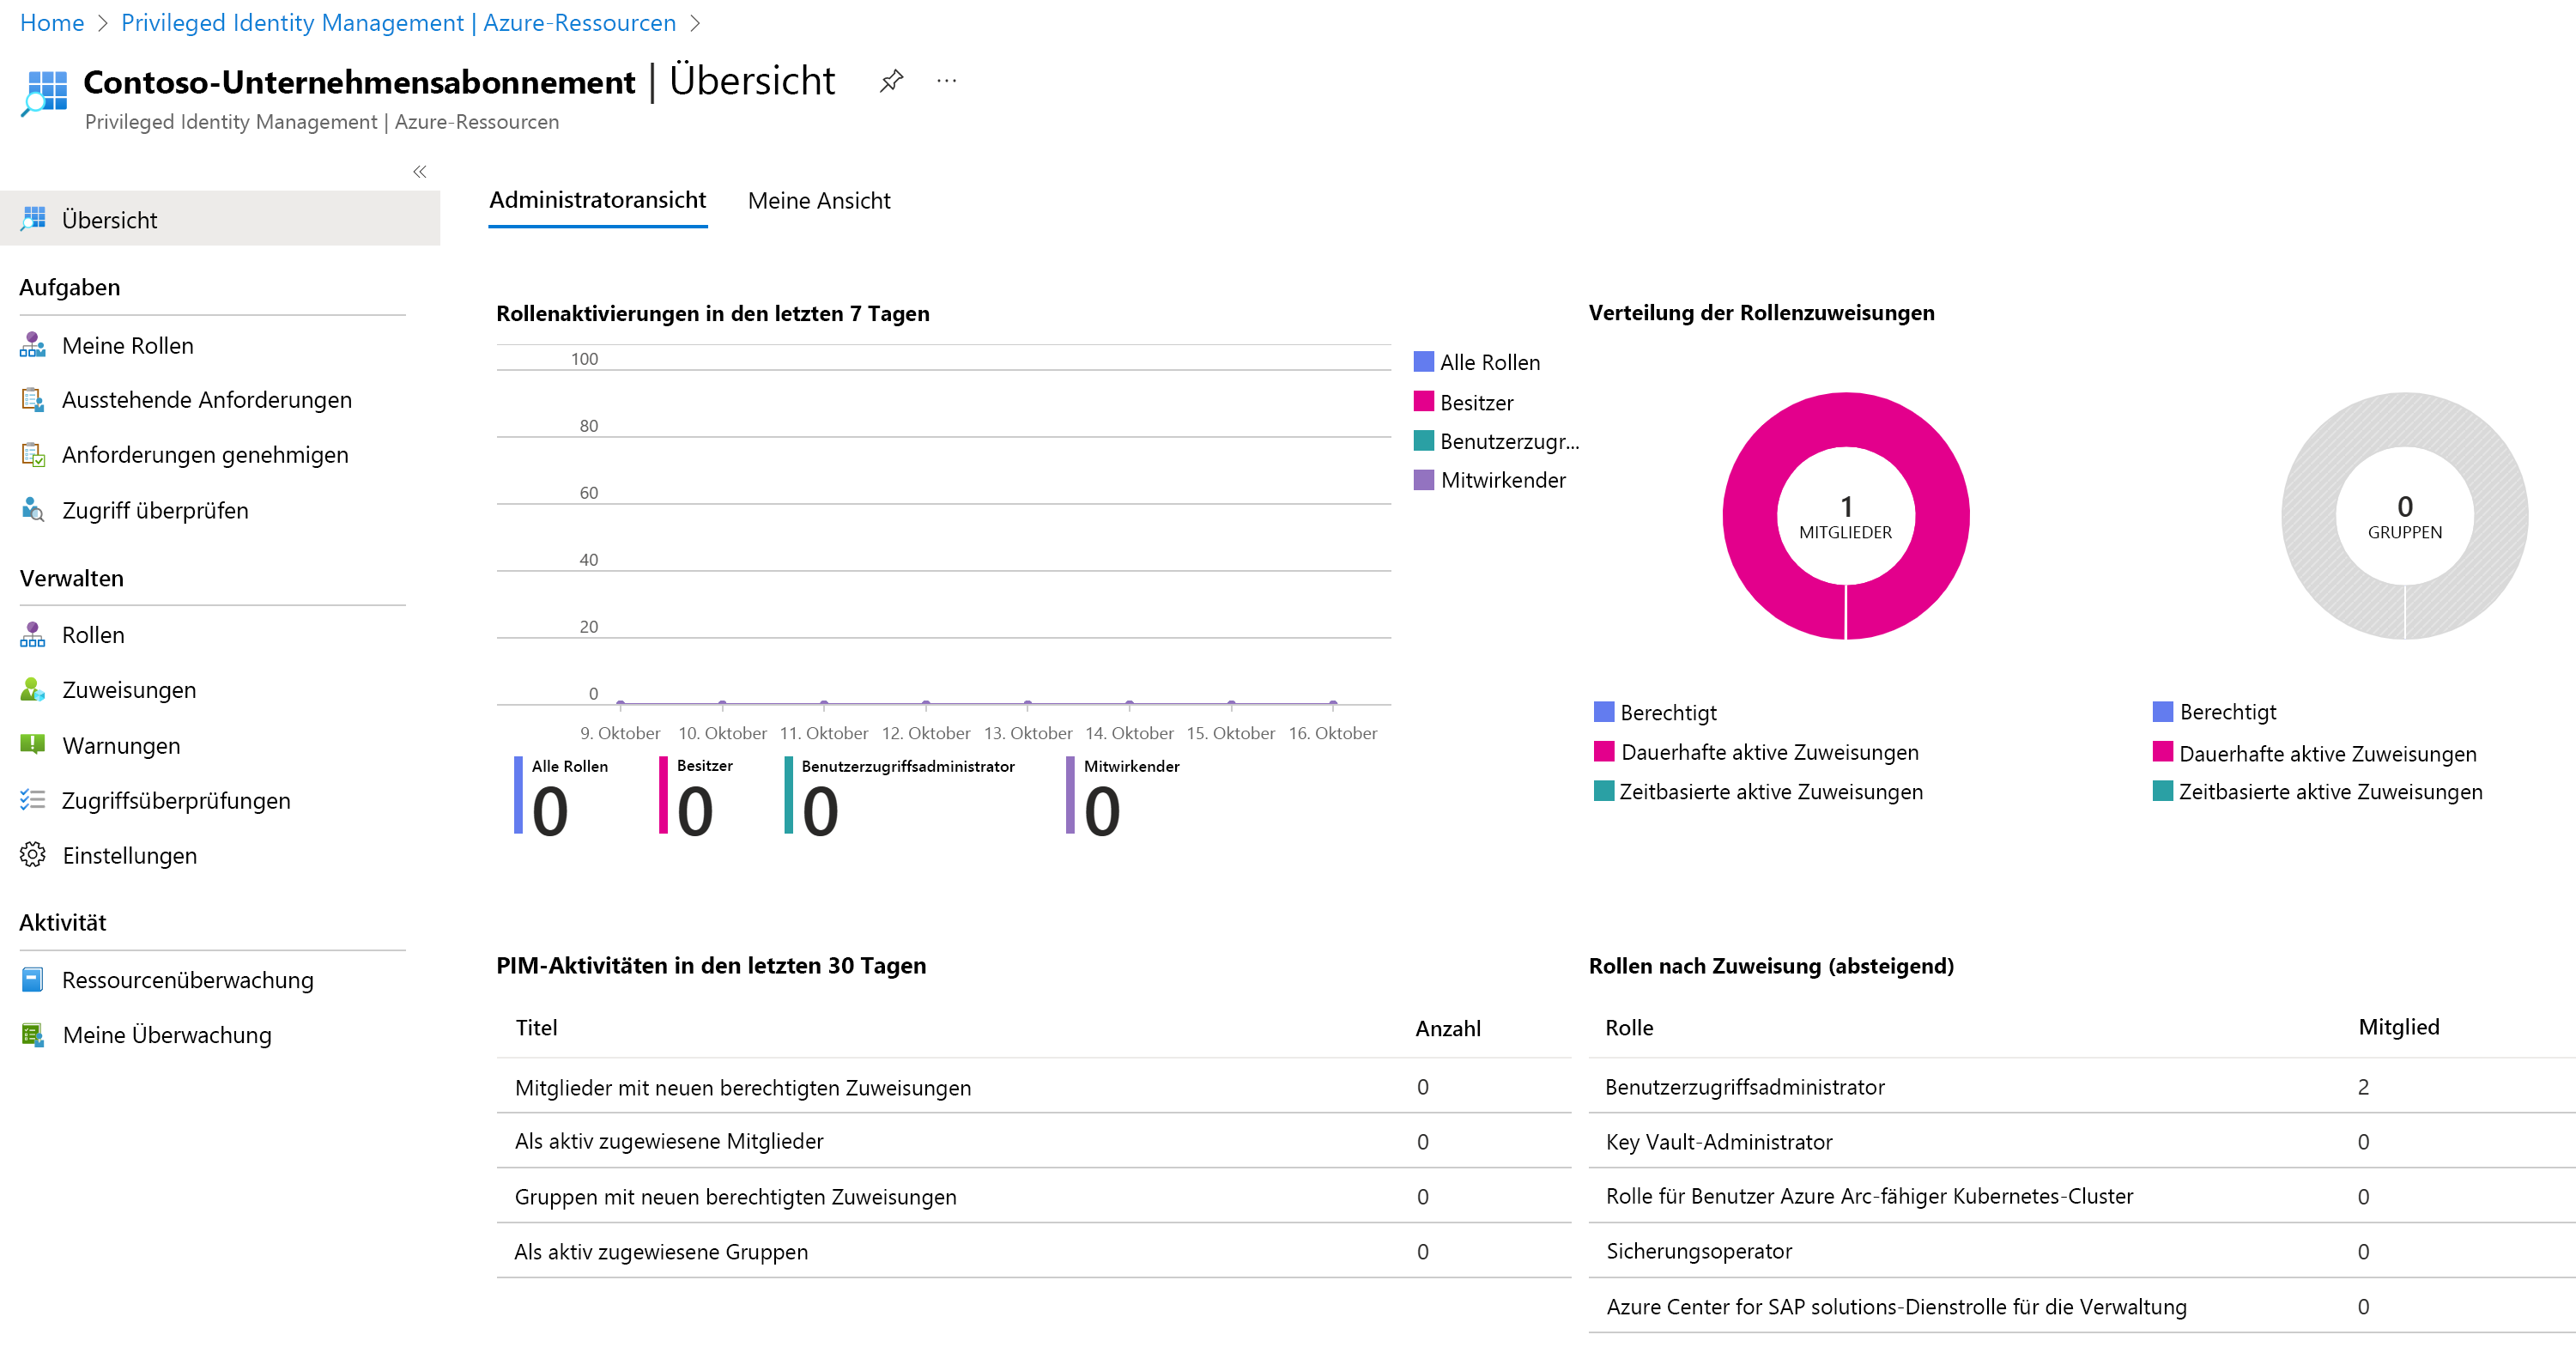Click Dauerhafte aktive Zuweisungen swatch under Gruppen donut
2576x1353 pixels.
pyautogui.click(x=2162, y=752)
